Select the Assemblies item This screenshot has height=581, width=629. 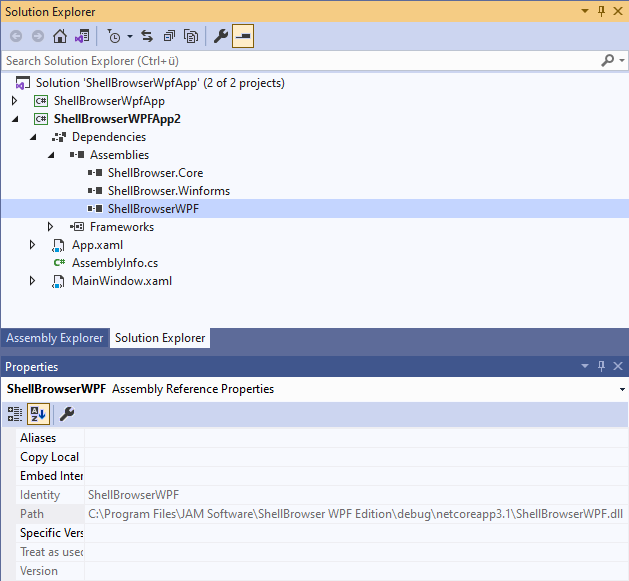pyautogui.click(x=119, y=155)
